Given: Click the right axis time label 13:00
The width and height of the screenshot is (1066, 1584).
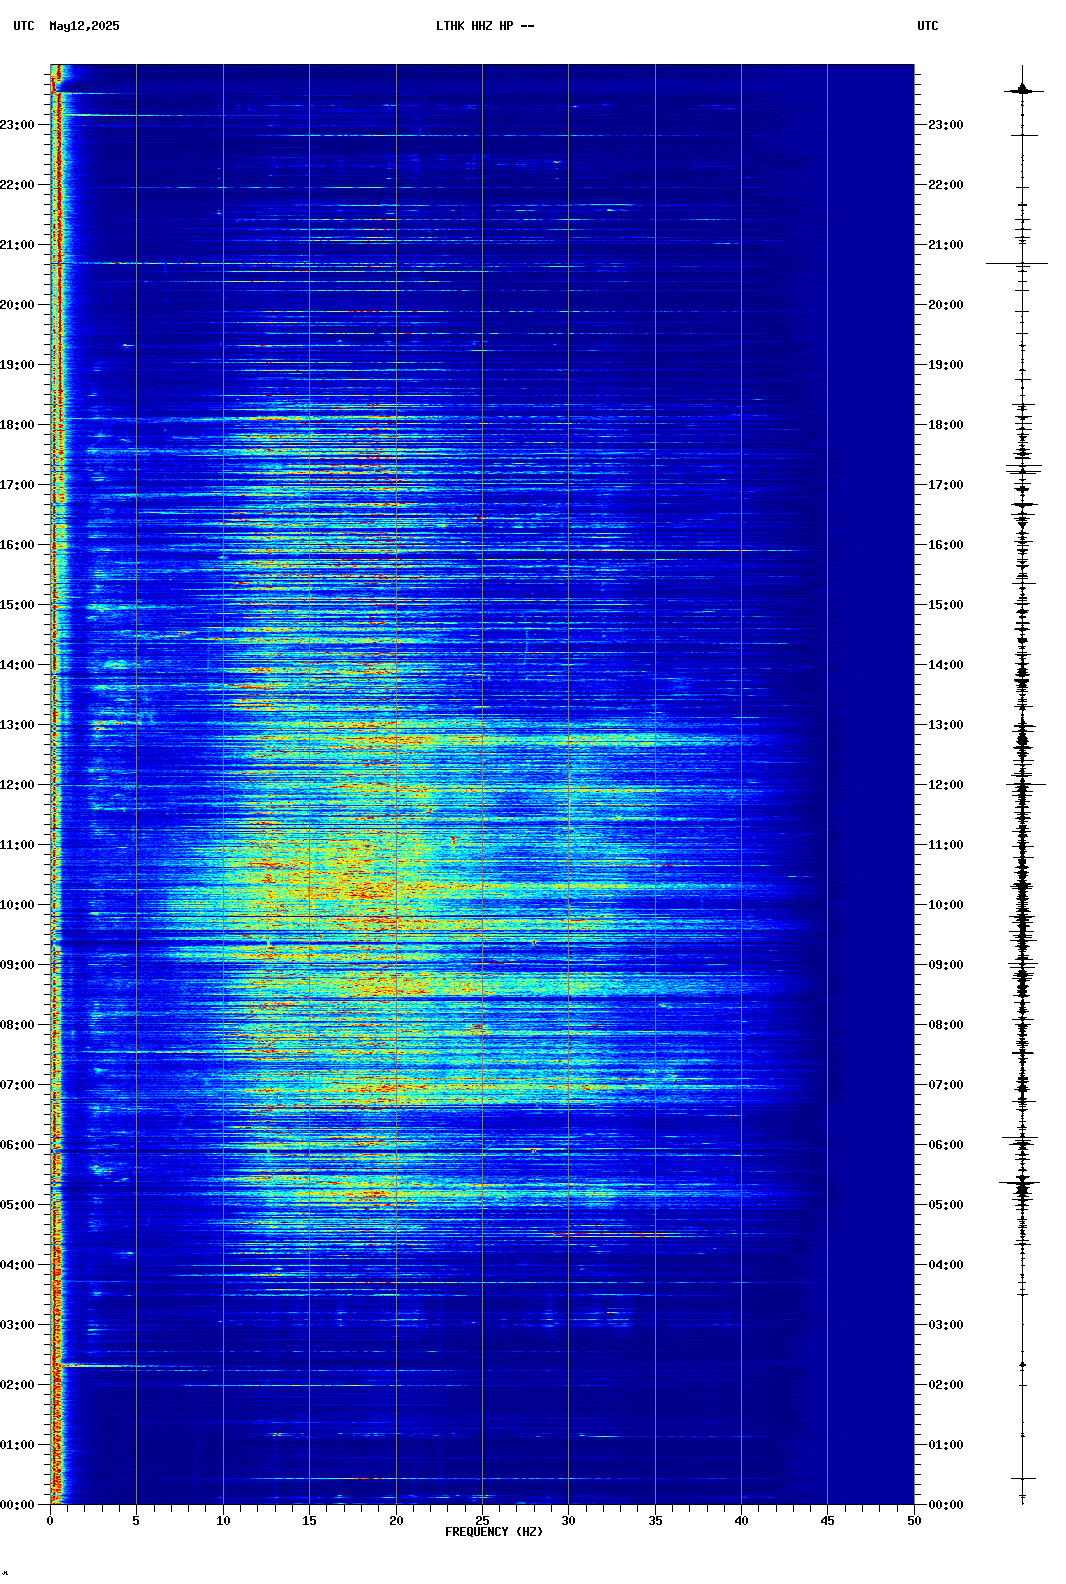Looking at the screenshot, I should pos(946,725).
